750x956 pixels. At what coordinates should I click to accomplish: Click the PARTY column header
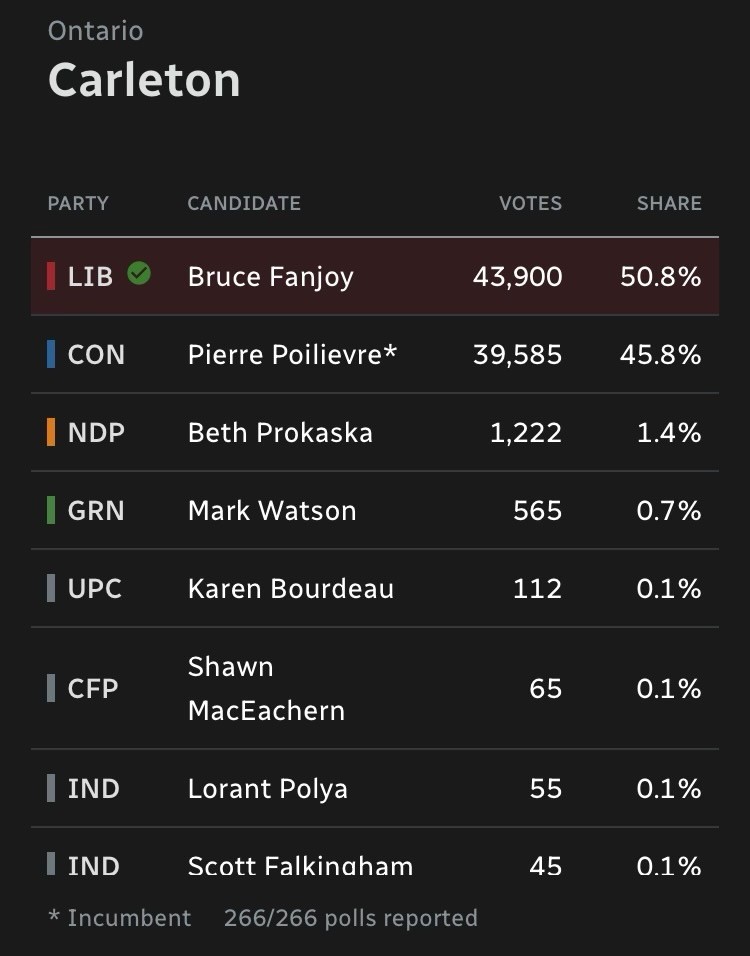pyautogui.click(x=78, y=203)
